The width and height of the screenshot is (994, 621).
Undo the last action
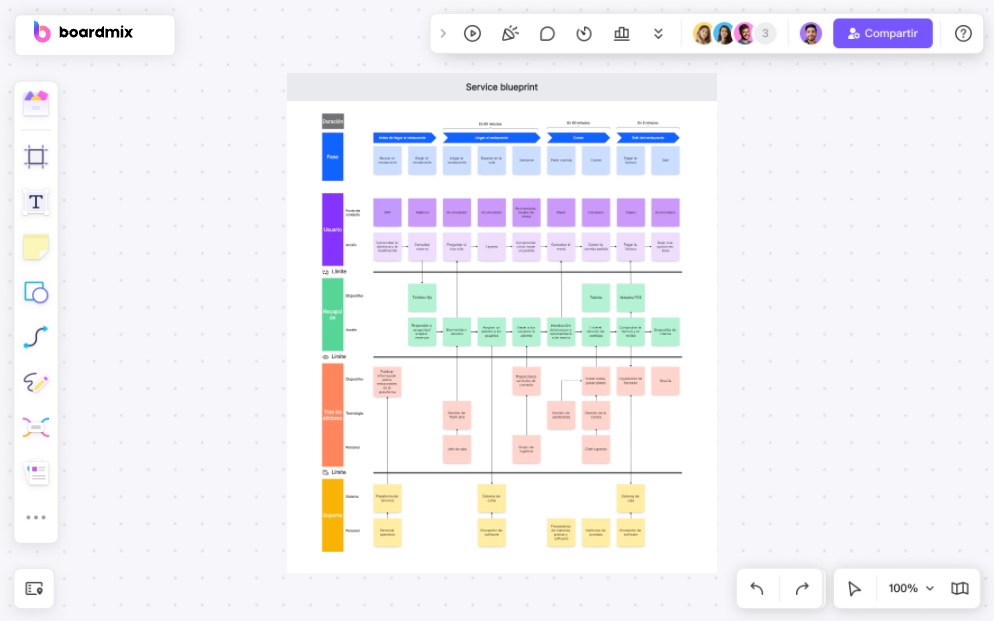click(757, 589)
